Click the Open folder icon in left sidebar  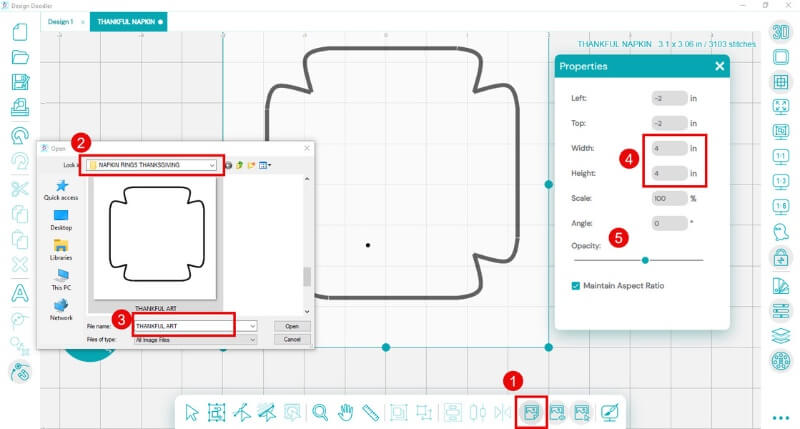click(x=19, y=57)
